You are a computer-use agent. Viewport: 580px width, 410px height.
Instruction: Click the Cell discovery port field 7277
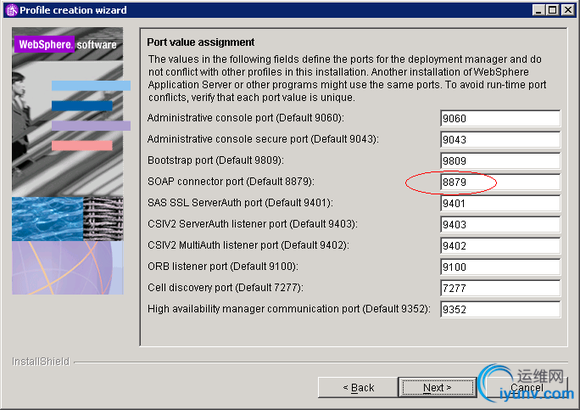500,288
